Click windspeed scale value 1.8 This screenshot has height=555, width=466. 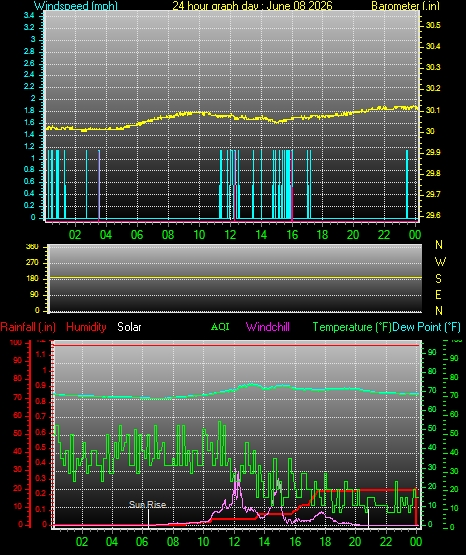[29, 110]
